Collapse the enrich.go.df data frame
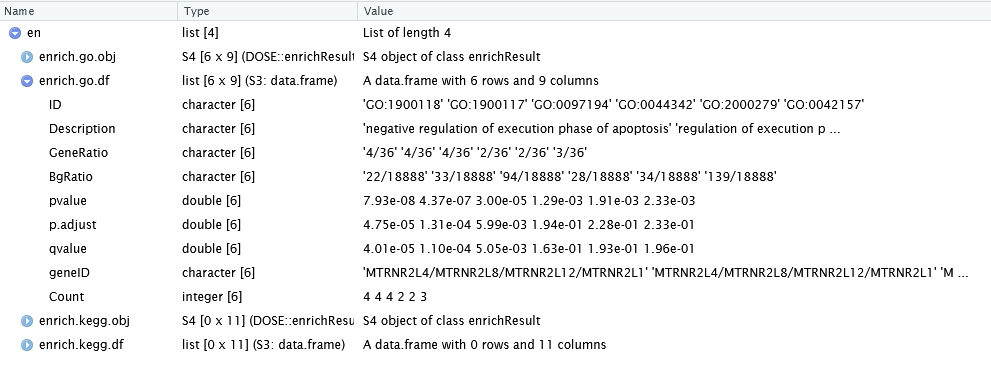This screenshot has width=991, height=365. pyautogui.click(x=27, y=81)
